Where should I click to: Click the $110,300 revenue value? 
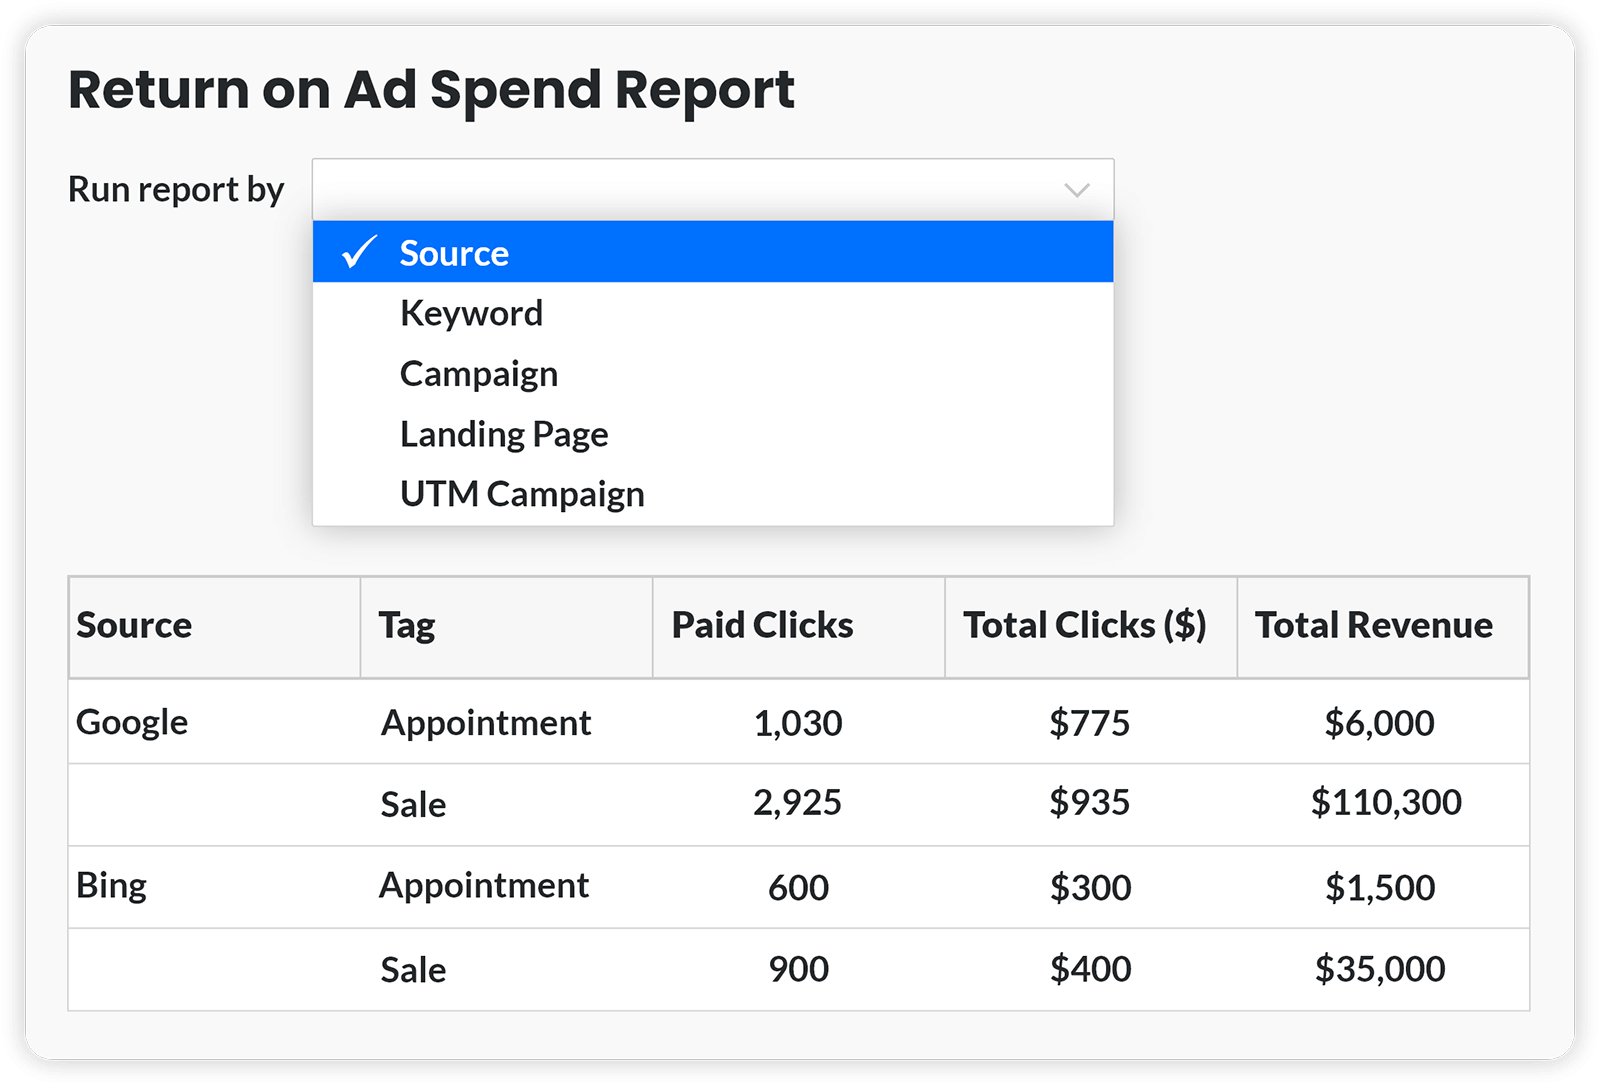[1386, 802]
